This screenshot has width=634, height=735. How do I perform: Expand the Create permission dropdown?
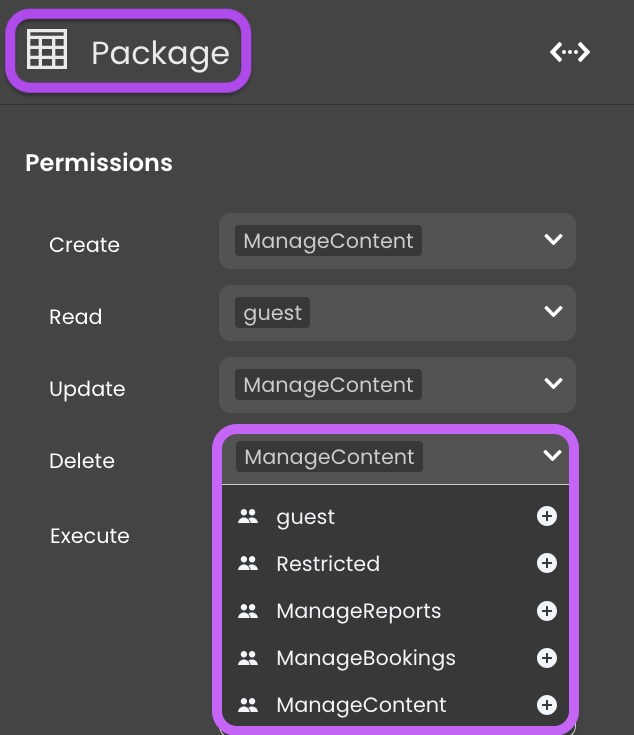coord(553,240)
